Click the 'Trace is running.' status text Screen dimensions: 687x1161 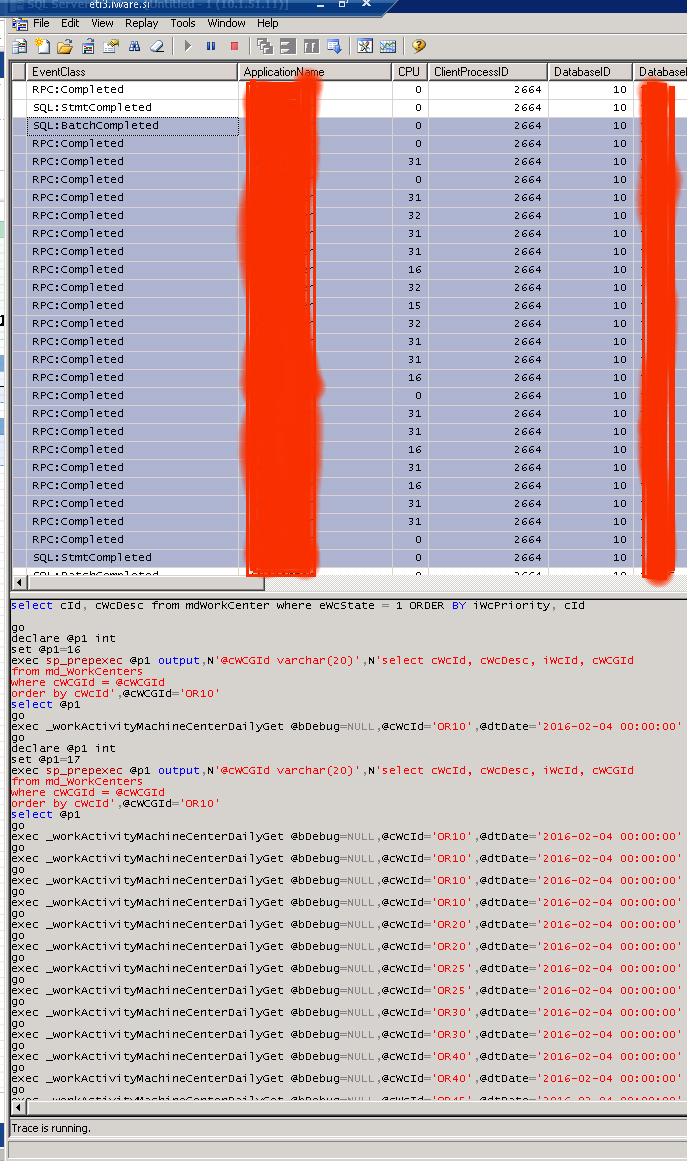tap(51, 1128)
